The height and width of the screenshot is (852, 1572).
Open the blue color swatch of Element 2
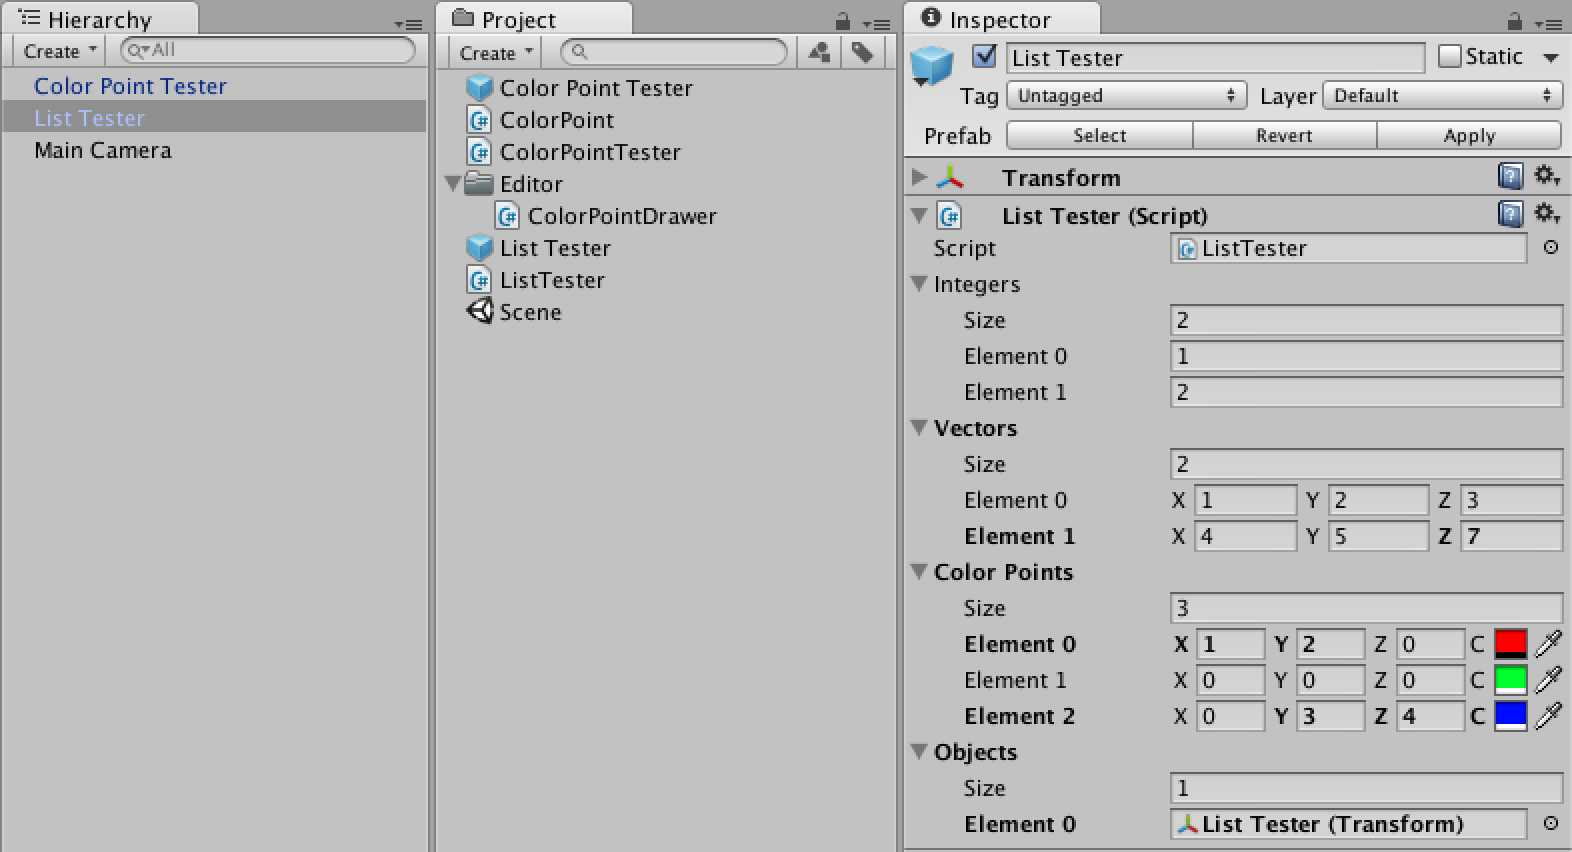pos(1510,716)
